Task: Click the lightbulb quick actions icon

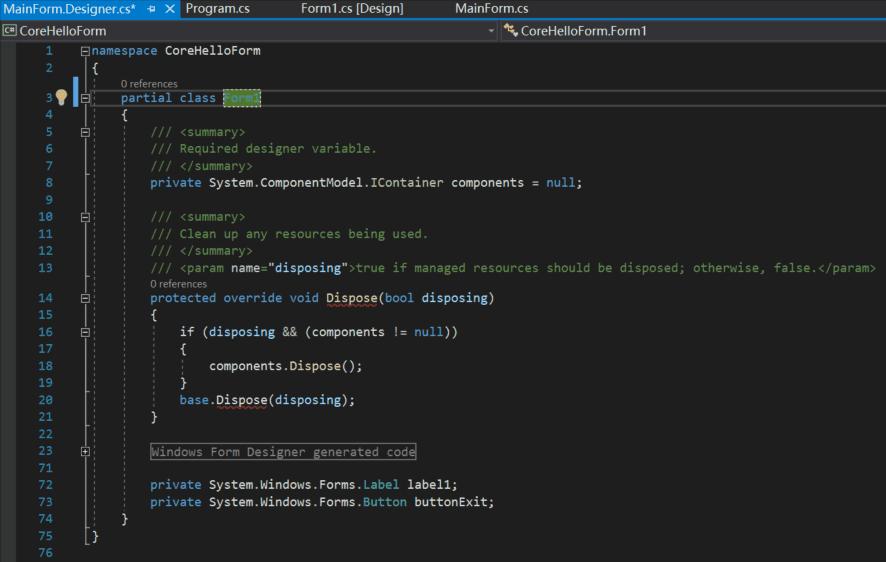Action: tap(61, 98)
